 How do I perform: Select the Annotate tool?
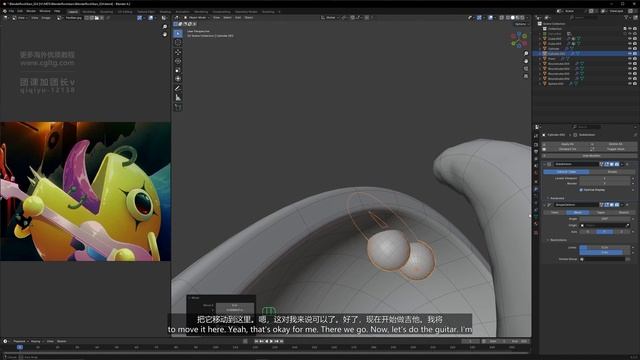(x=178, y=88)
